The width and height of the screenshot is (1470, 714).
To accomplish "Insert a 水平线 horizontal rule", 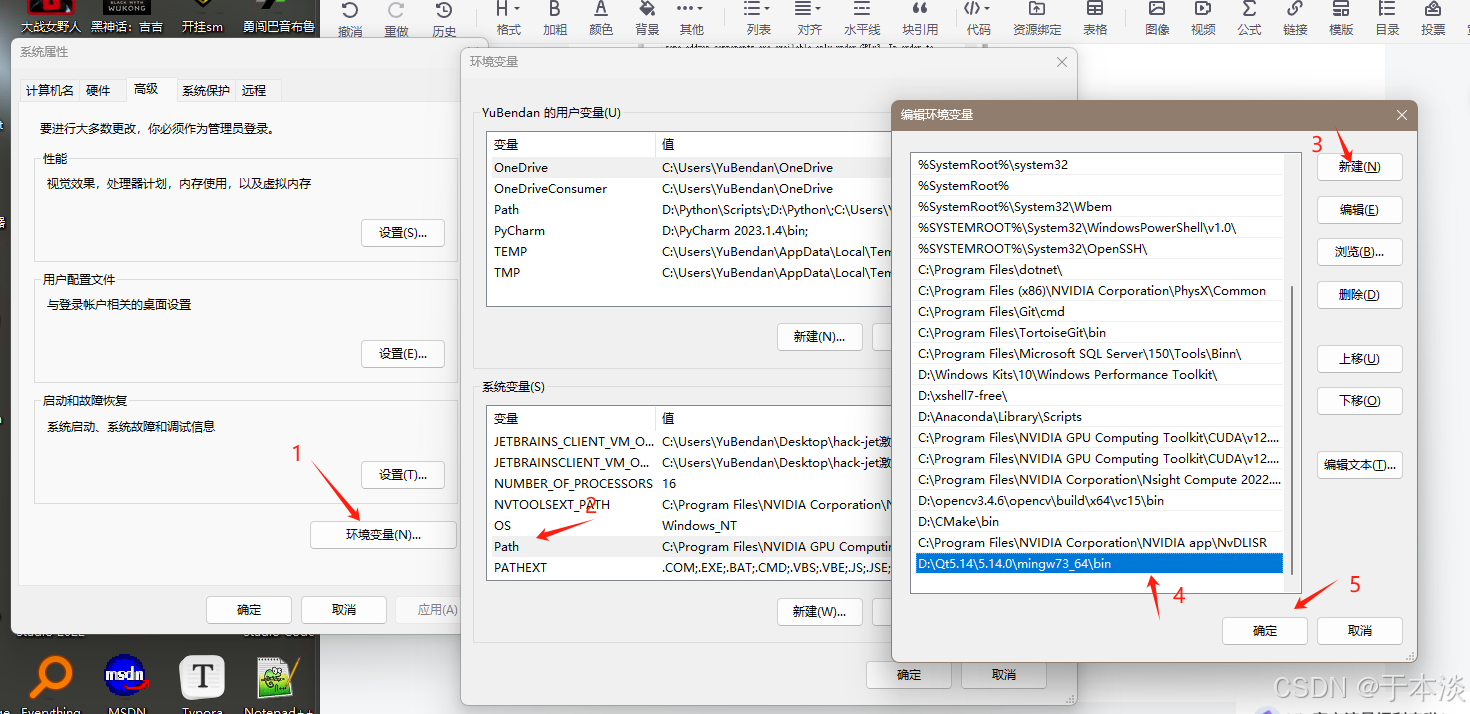I will 862,9.
